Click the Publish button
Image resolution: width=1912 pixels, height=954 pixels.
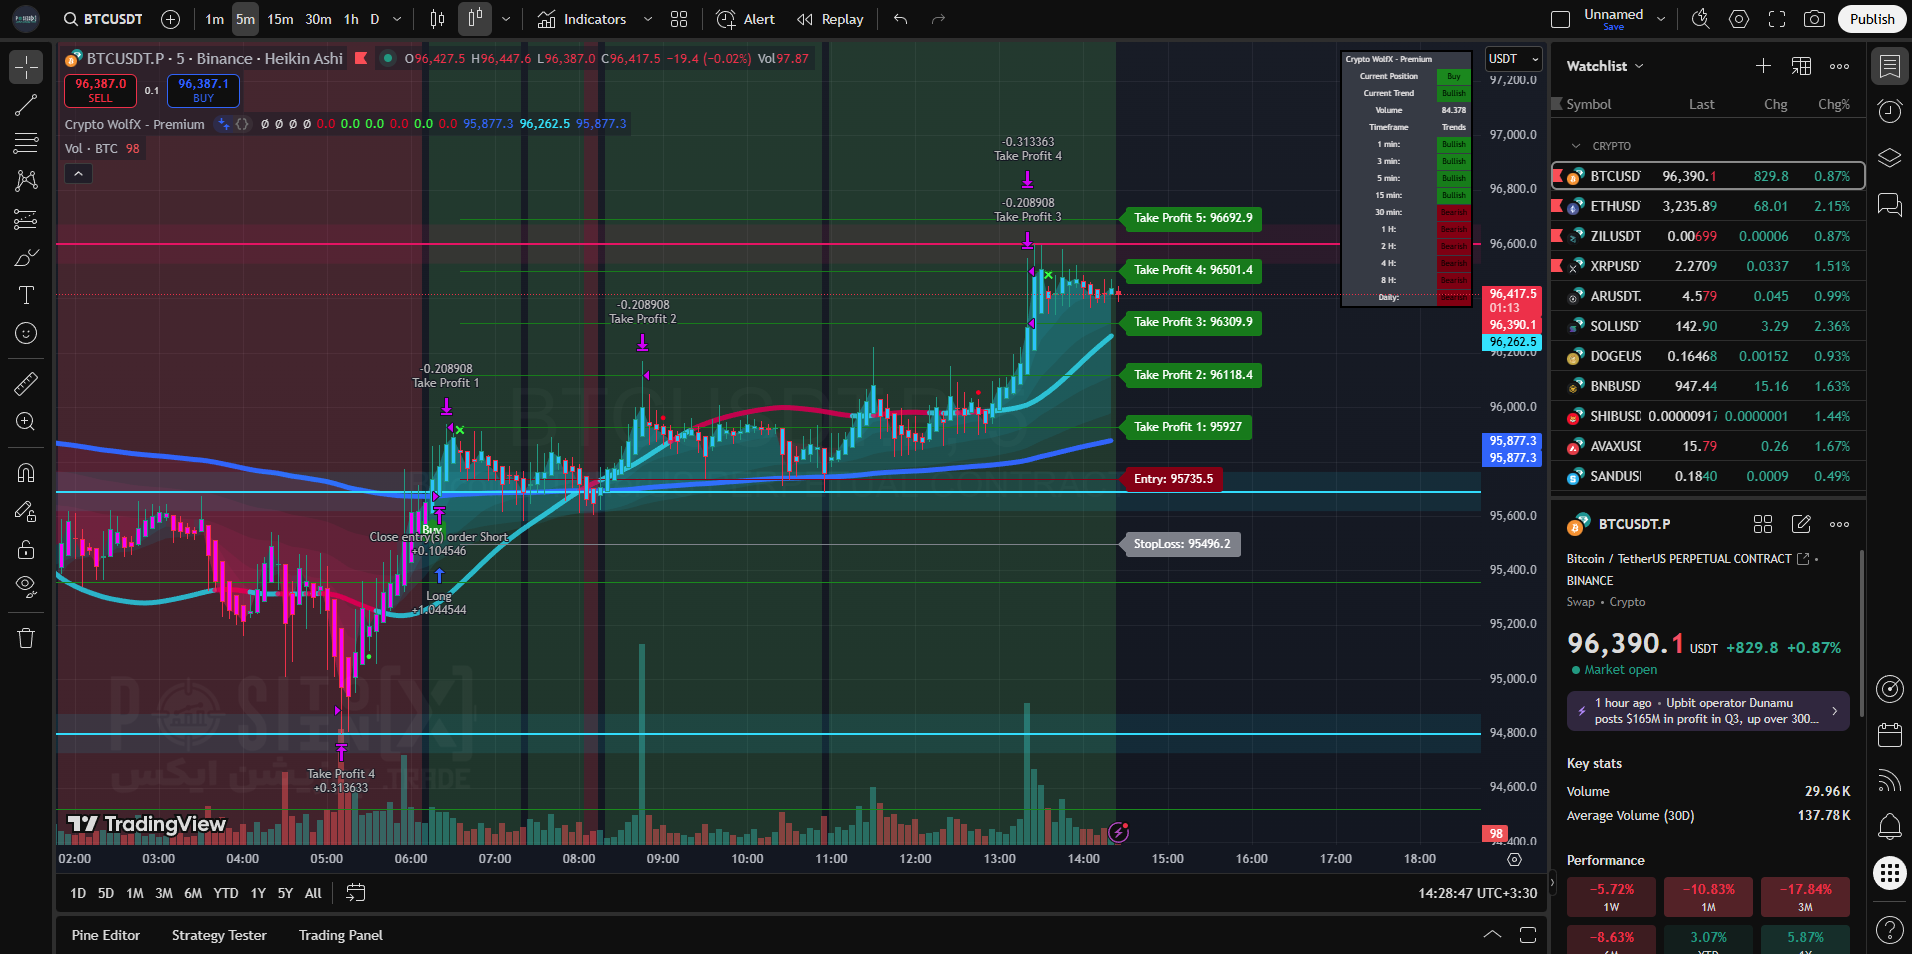point(1871,19)
